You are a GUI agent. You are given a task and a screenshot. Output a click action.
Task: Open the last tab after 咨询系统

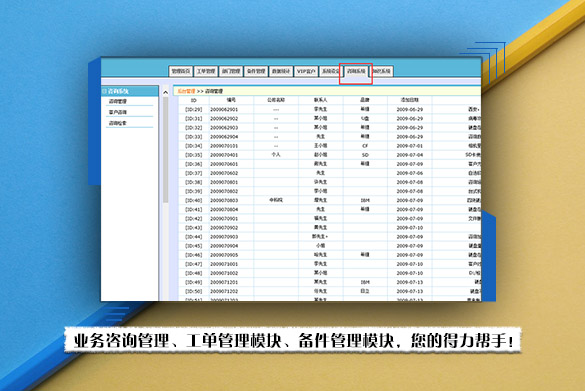[x=382, y=71]
